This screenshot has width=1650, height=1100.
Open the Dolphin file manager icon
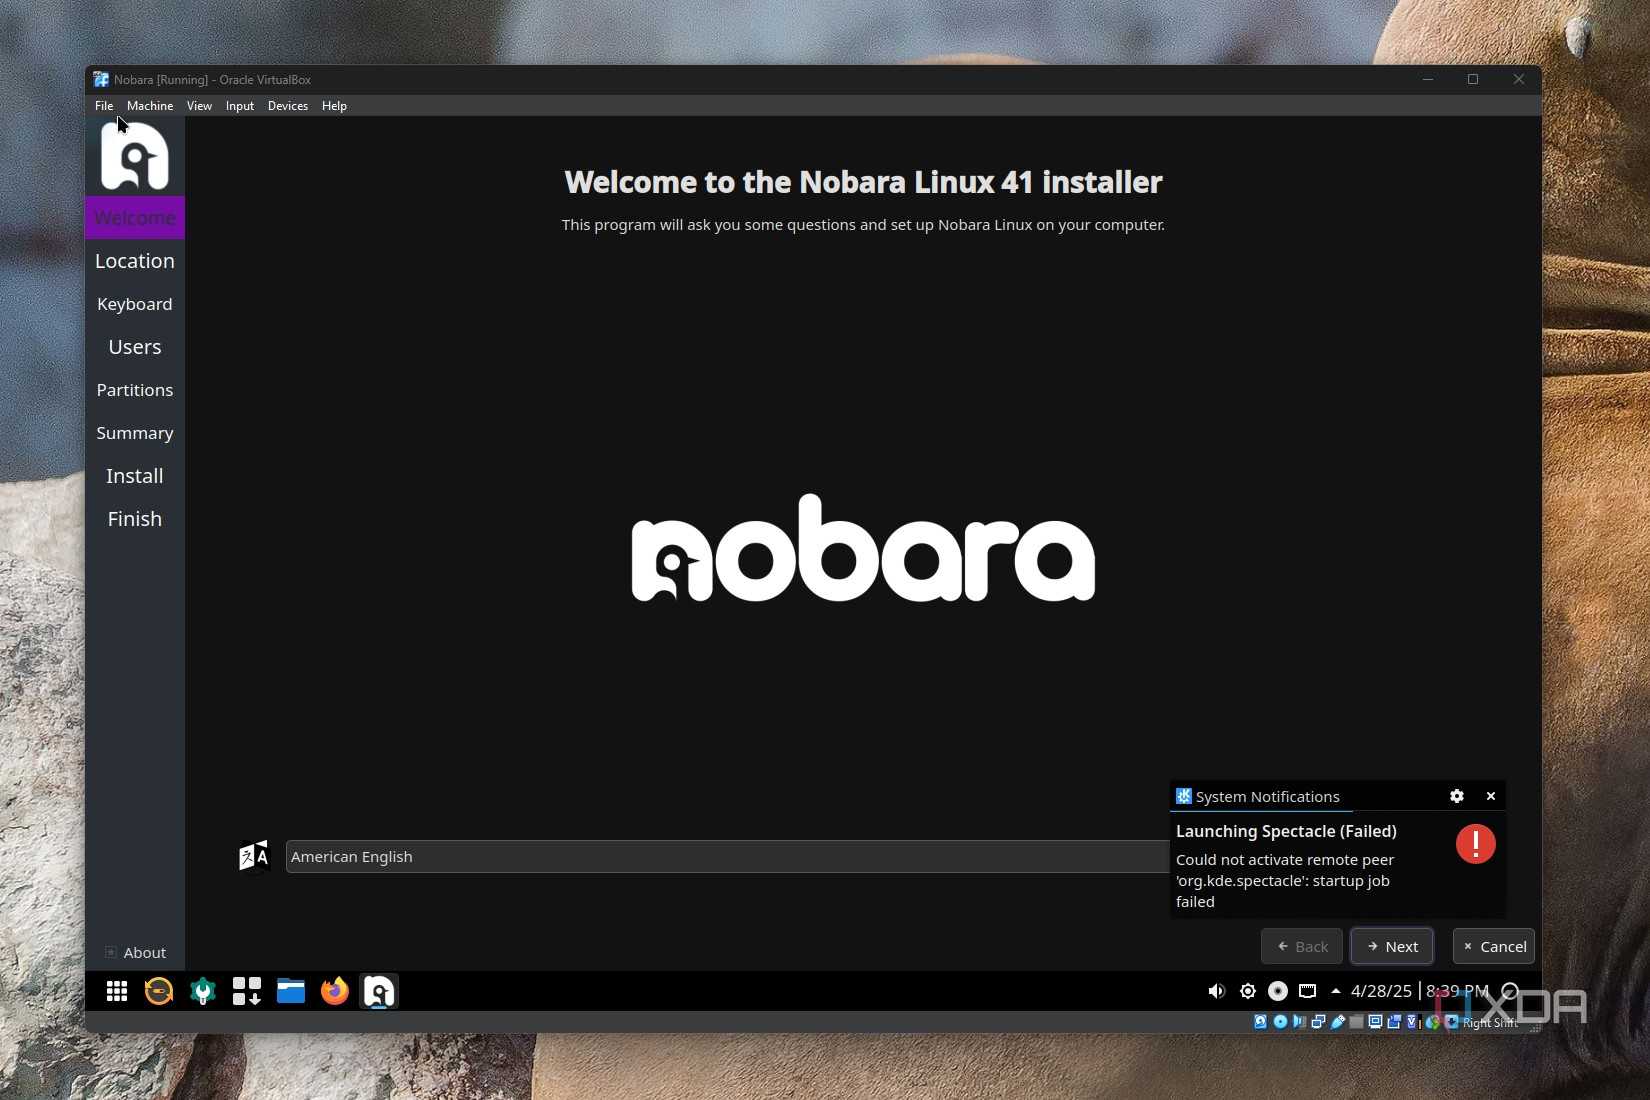coord(290,991)
